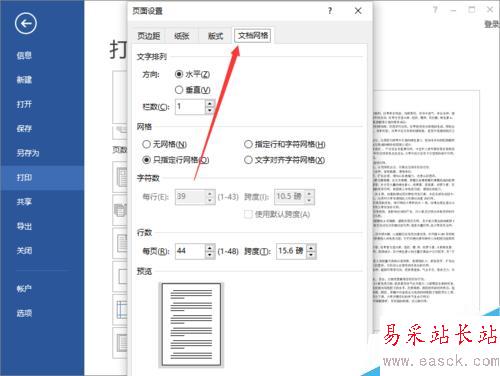This screenshot has width=500, height=376.
Task: Open the 信息 backstage page
Action: point(24,55)
